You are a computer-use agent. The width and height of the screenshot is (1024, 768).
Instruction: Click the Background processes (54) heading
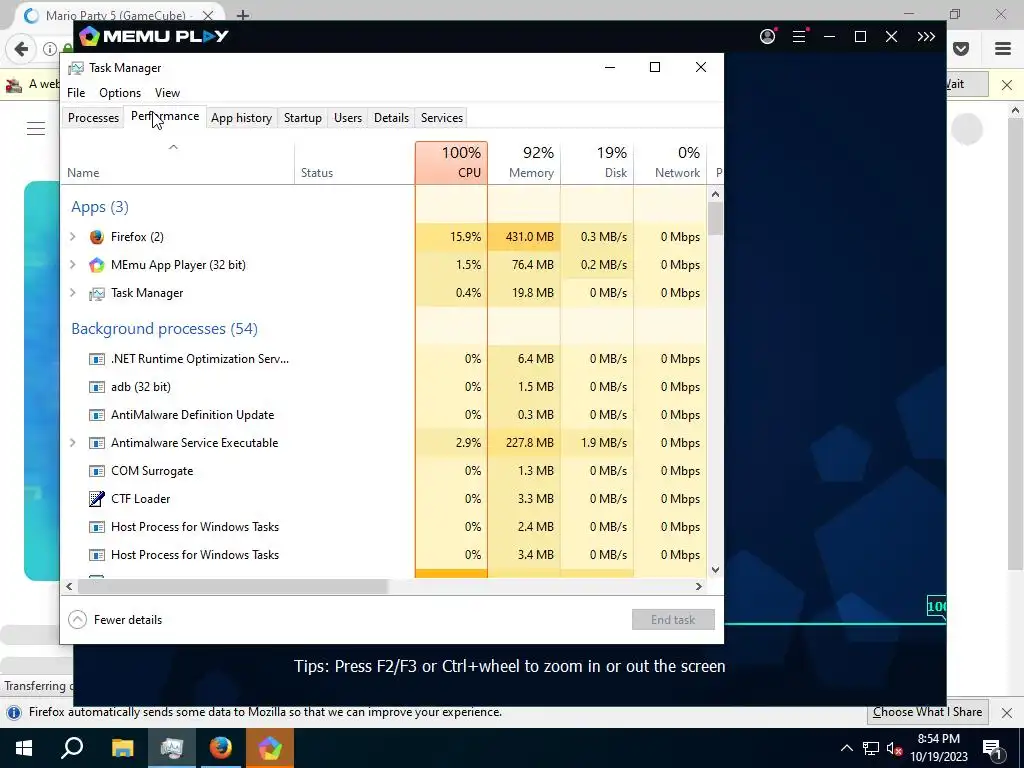pyautogui.click(x=165, y=328)
